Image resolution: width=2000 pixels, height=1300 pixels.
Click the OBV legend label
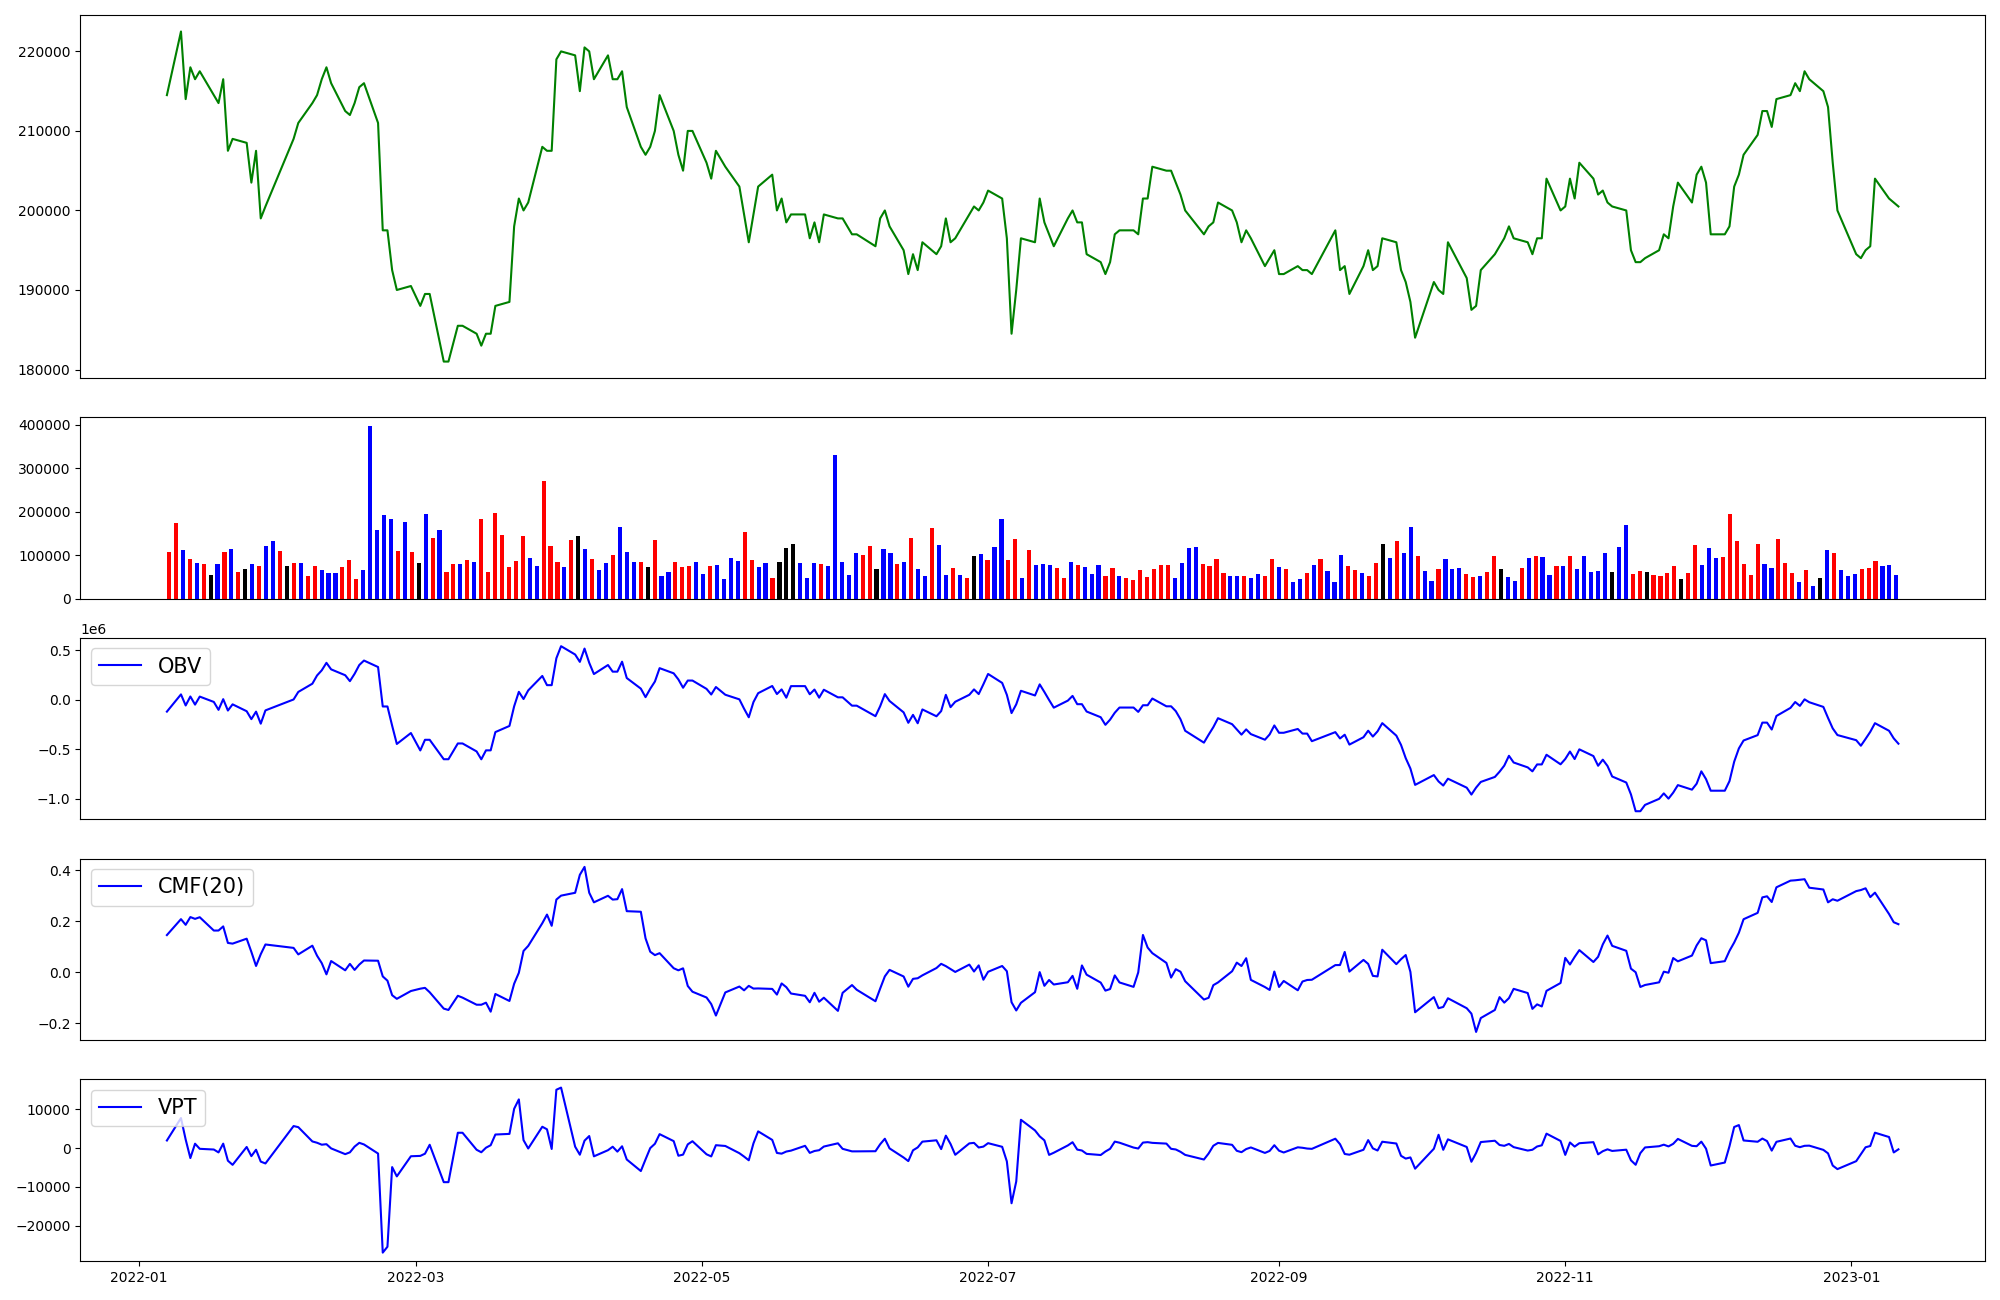pyautogui.click(x=179, y=666)
